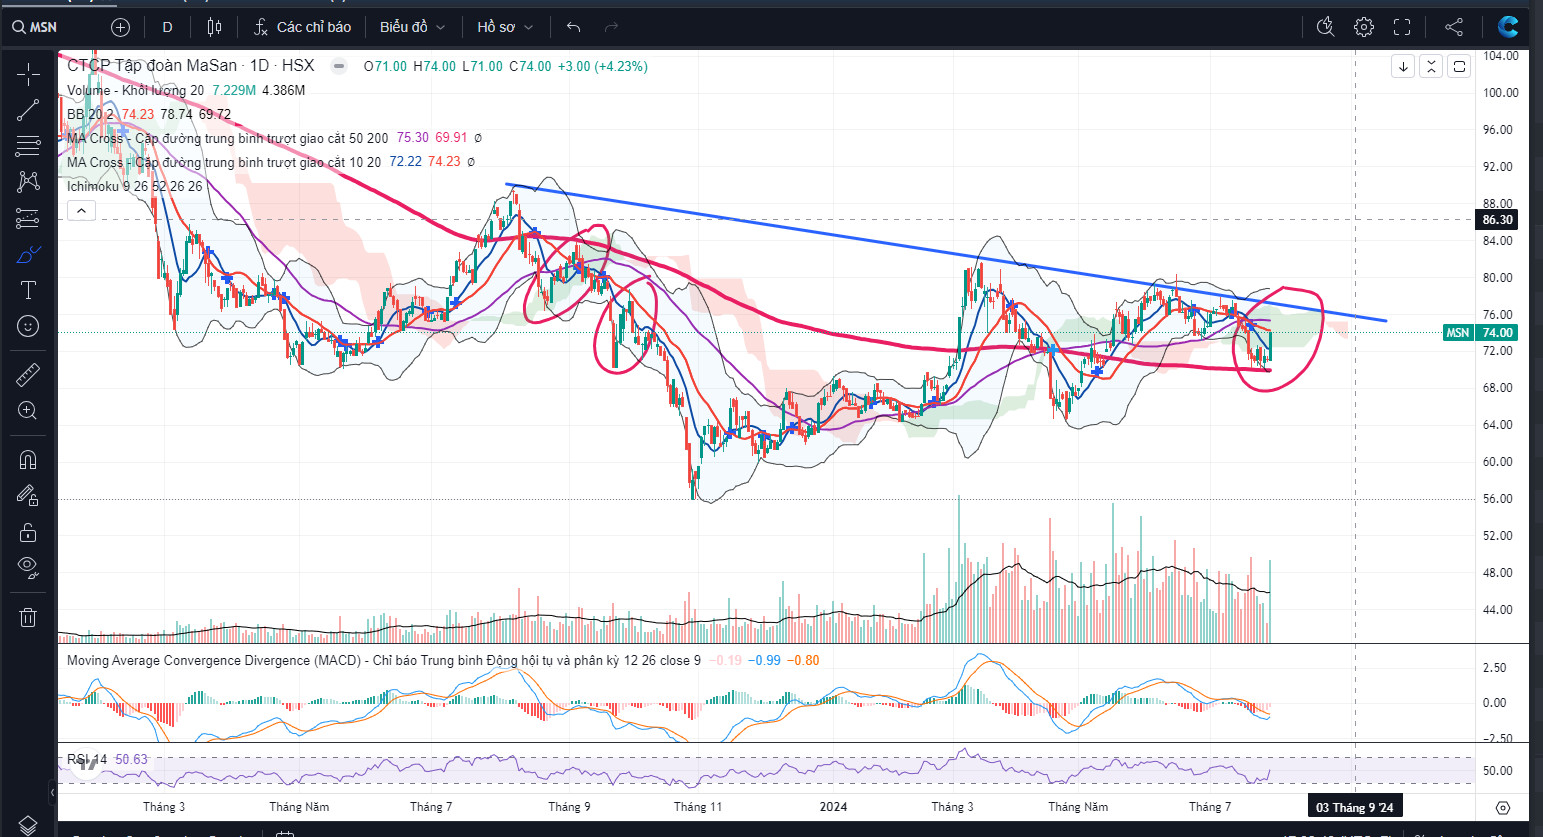Click the 86.30 crosshair price label

coord(1497,220)
